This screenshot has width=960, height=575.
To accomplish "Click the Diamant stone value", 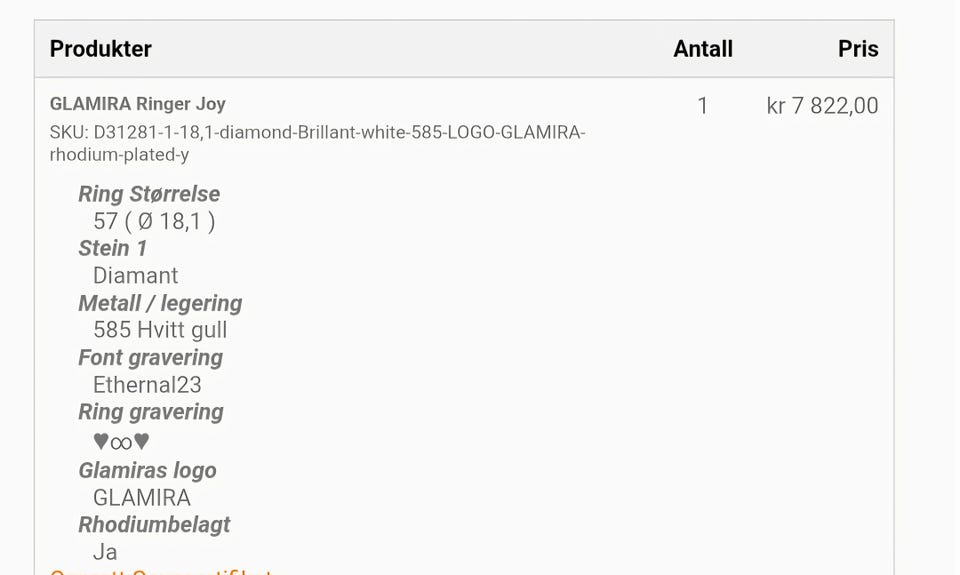I will (135, 276).
